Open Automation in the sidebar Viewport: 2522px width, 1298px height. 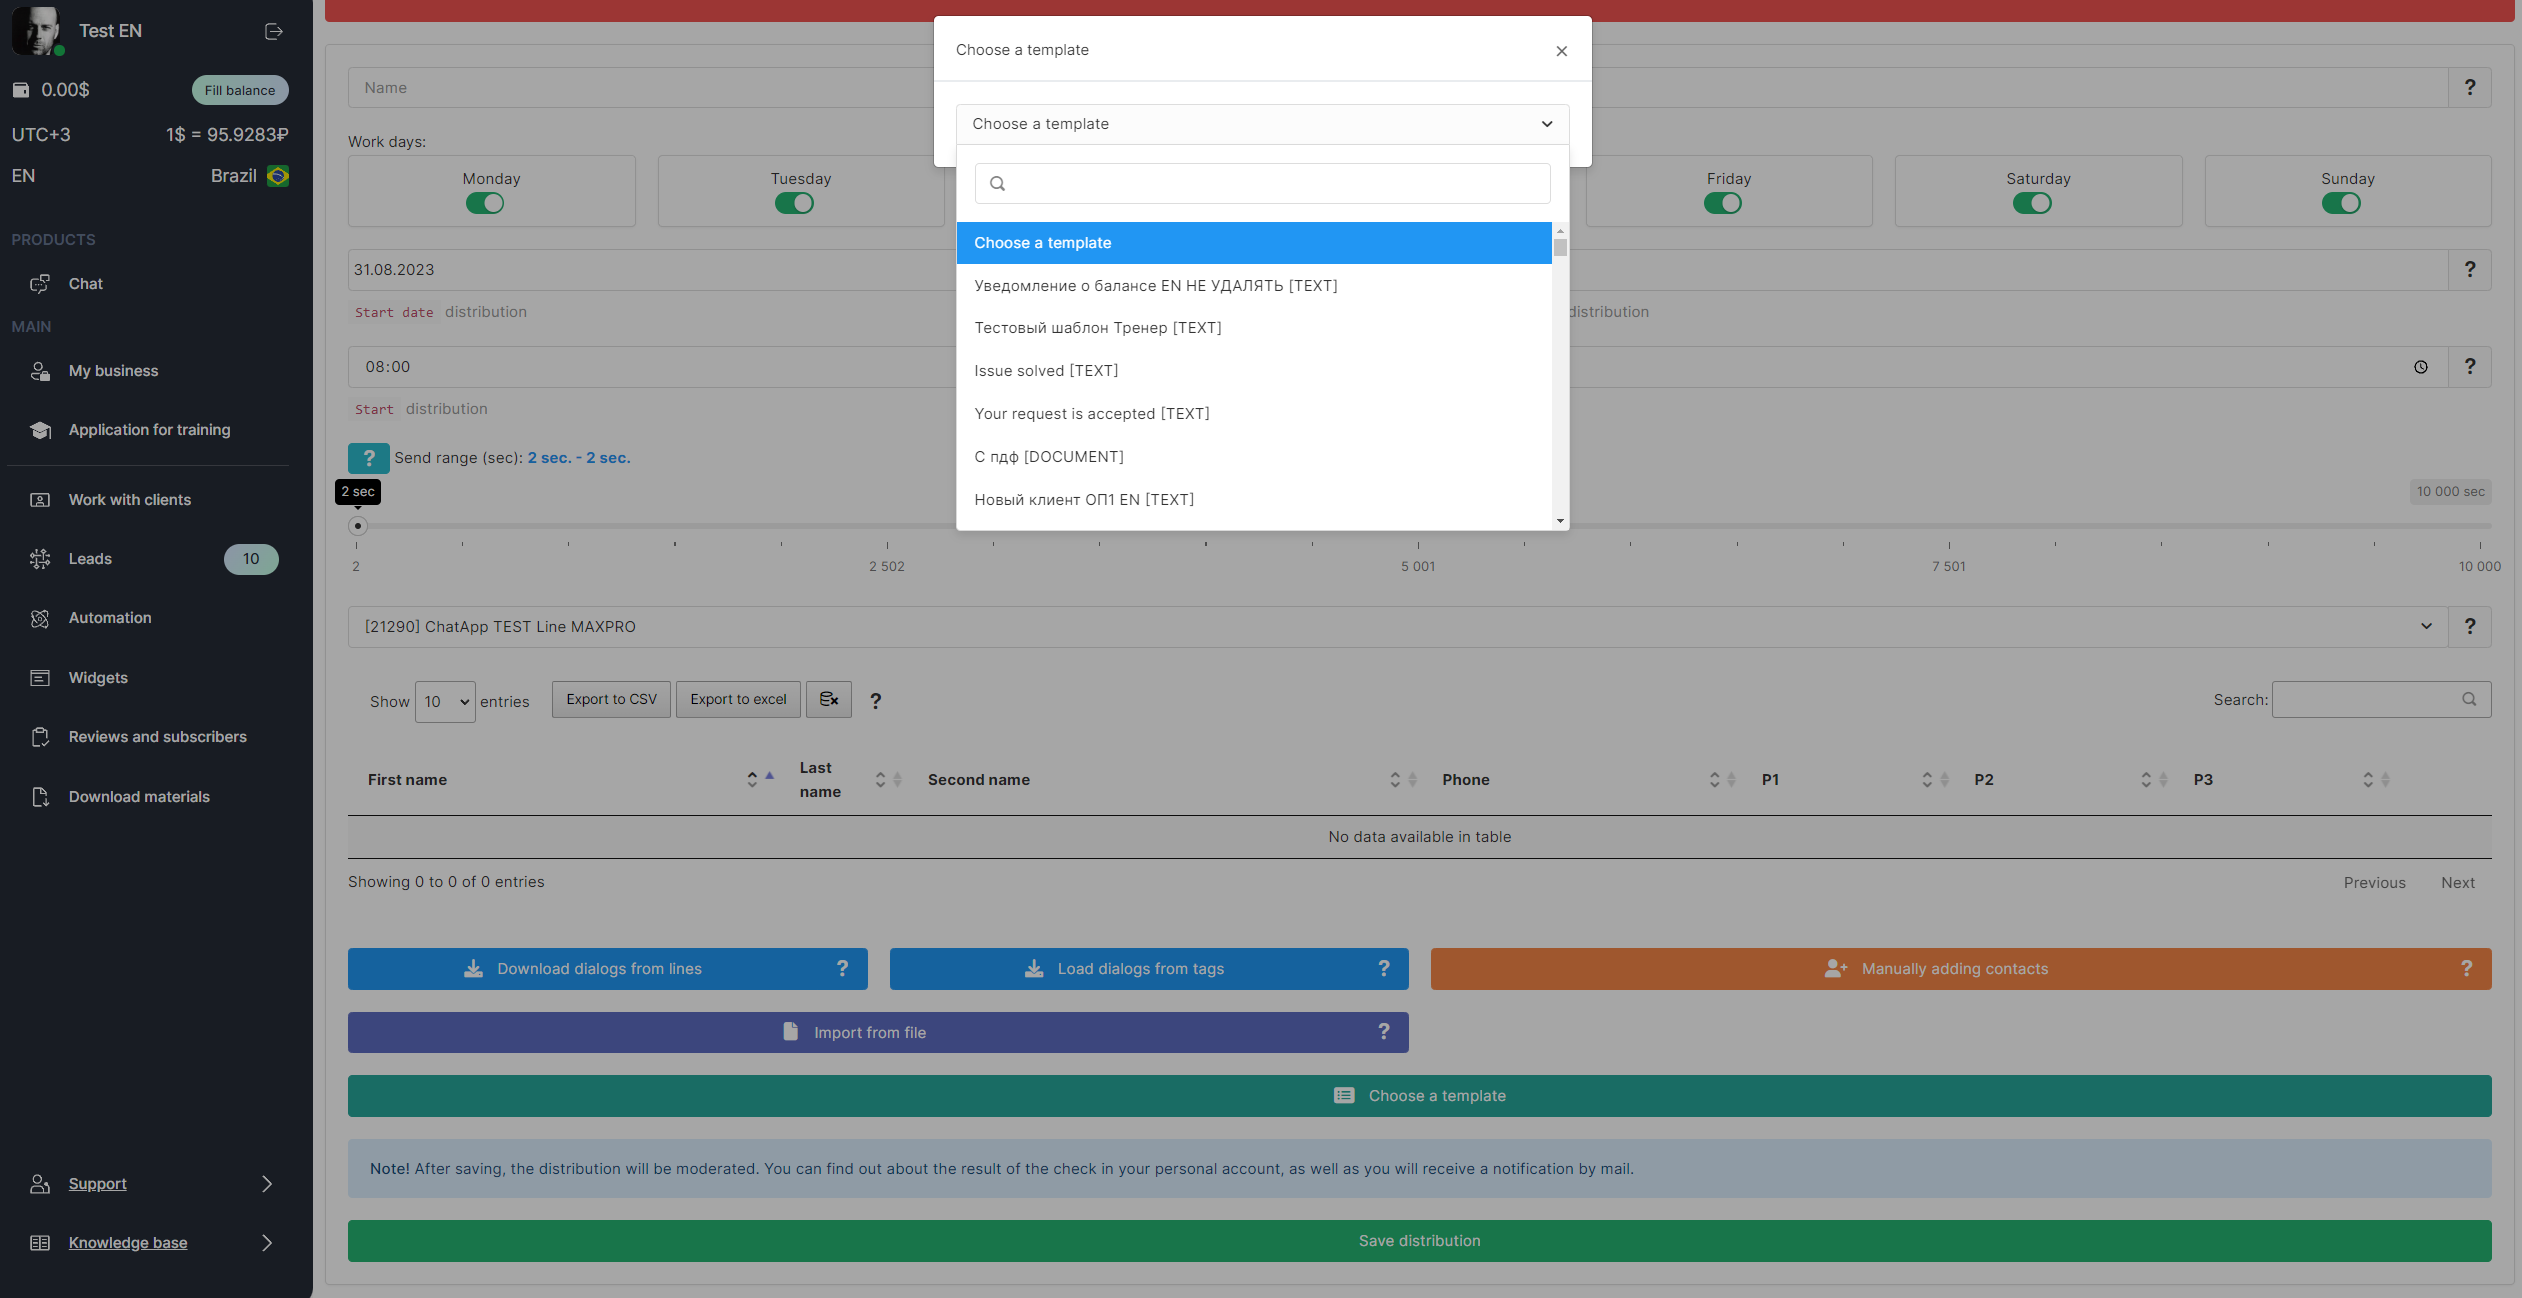[109, 618]
